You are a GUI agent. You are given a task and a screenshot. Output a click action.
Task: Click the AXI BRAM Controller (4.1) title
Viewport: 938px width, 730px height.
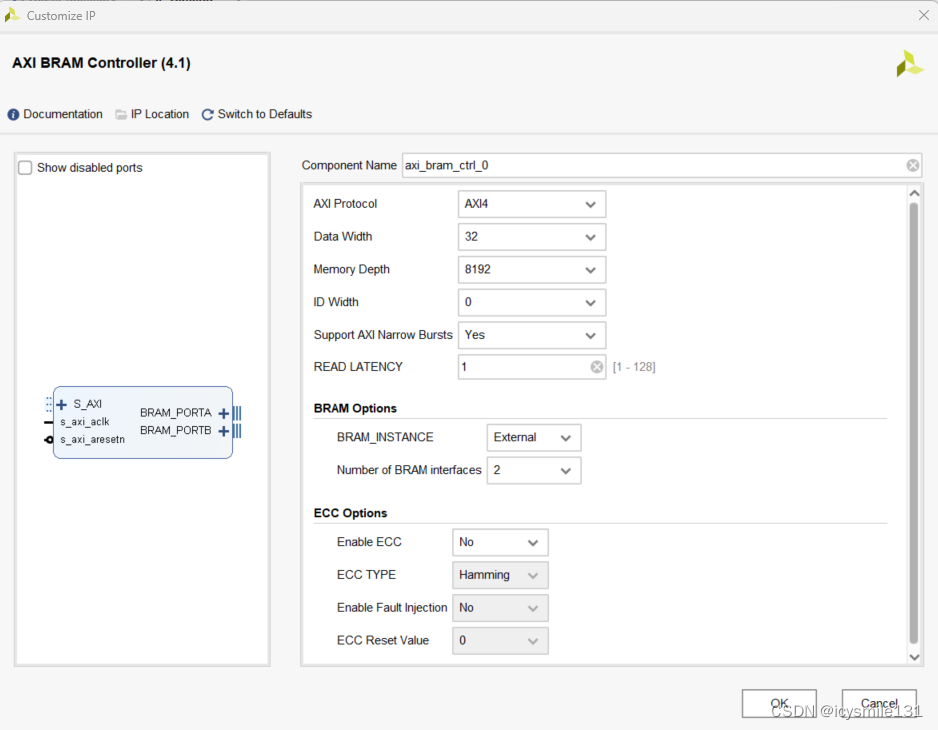click(x=101, y=63)
